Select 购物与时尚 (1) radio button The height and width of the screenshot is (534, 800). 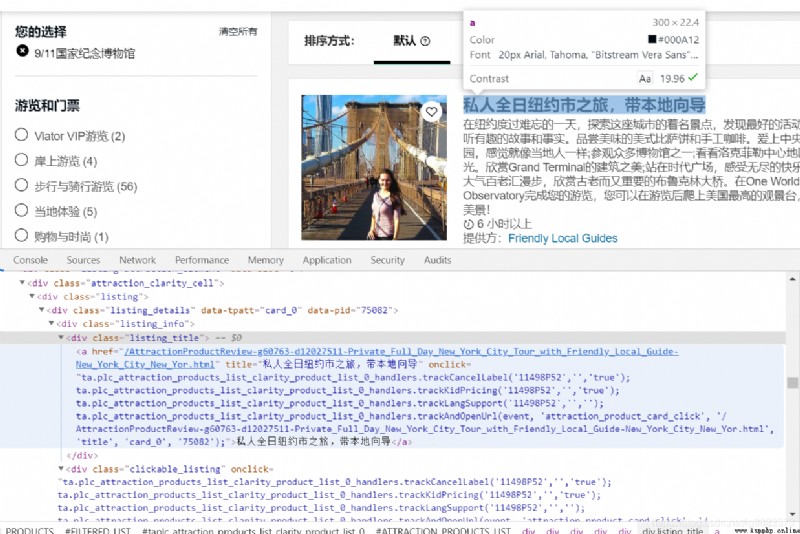(x=21, y=235)
